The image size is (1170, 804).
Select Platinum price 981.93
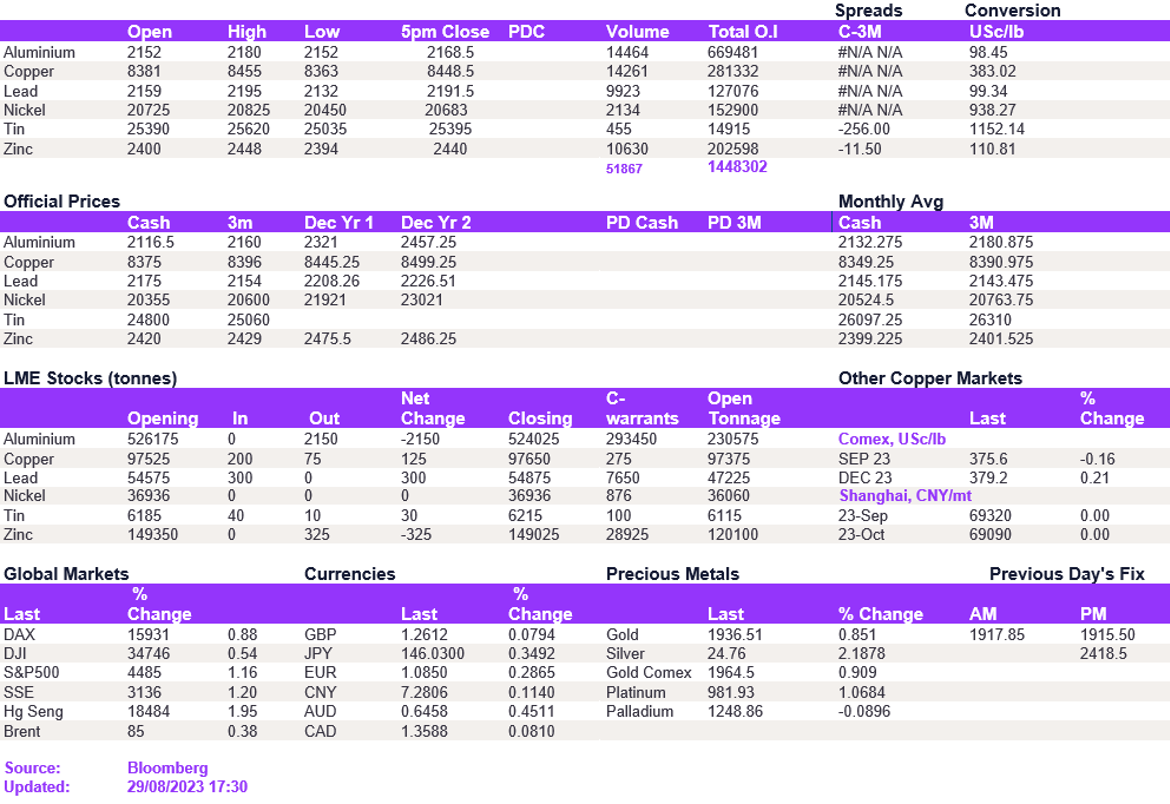point(731,693)
